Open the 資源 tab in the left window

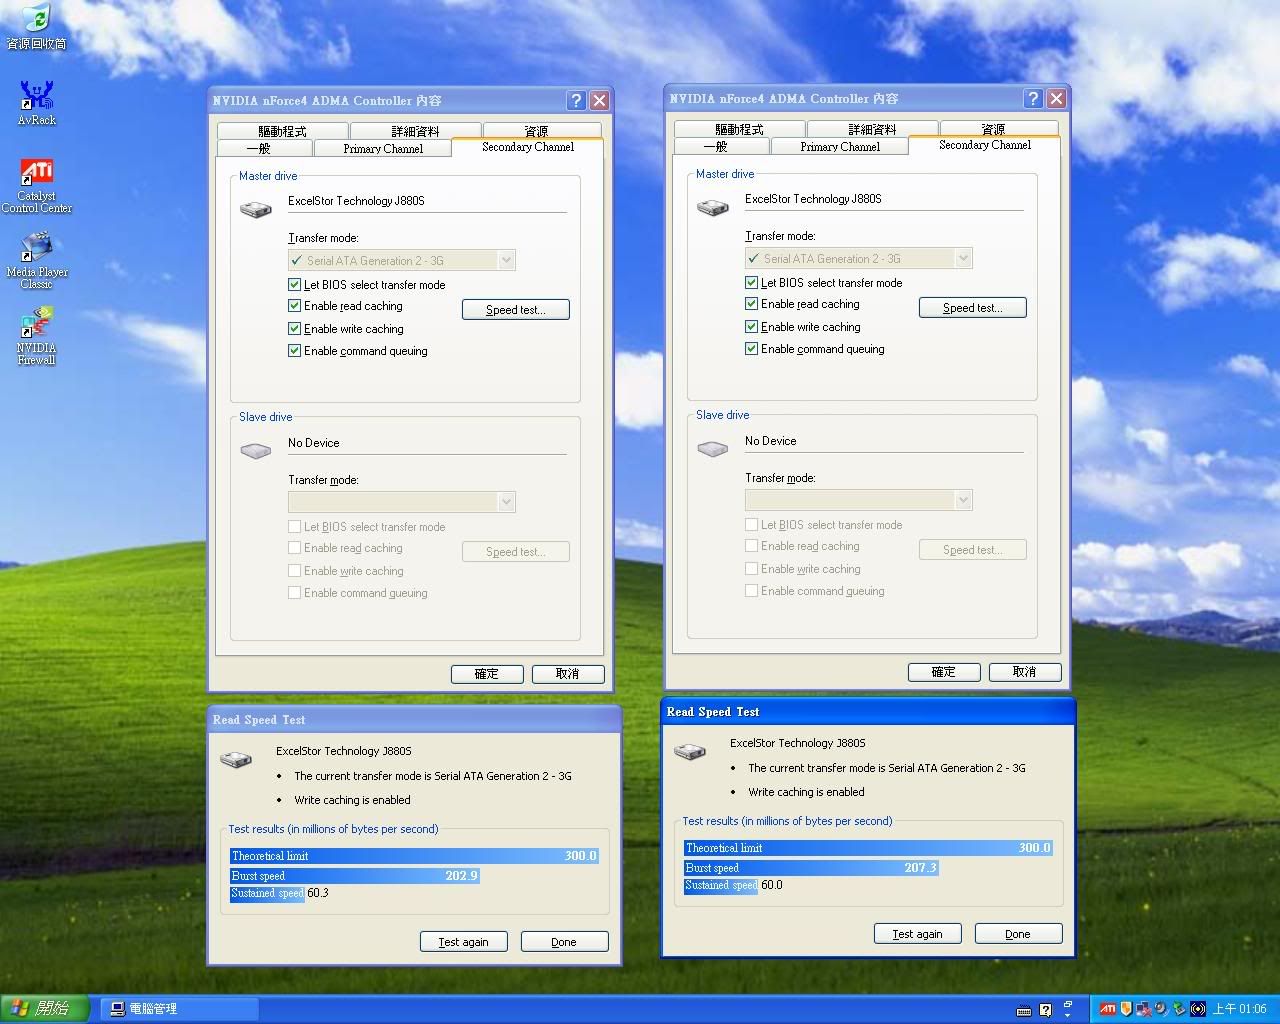541,131
